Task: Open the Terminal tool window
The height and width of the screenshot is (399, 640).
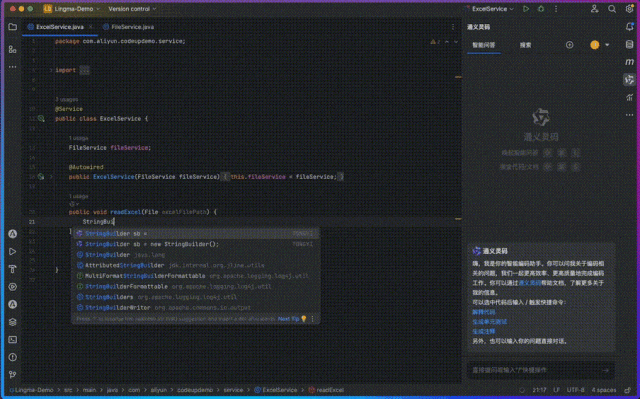Action: point(13,339)
